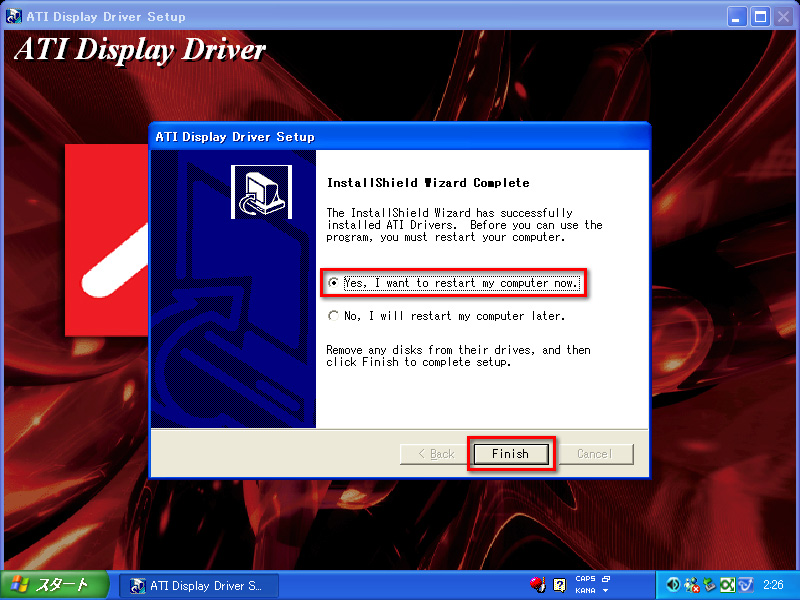Maximize the ATI Display Driver Setup window

[760, 17]
